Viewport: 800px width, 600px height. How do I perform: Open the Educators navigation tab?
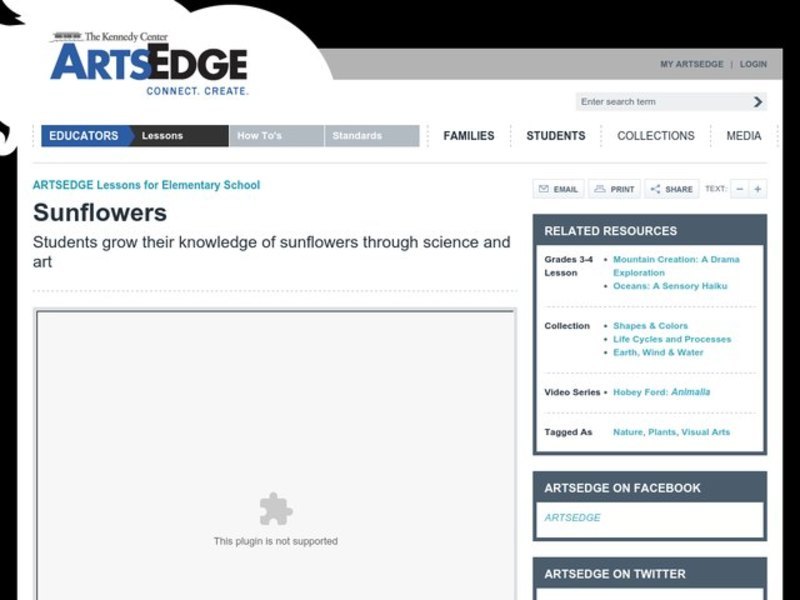(x=84, y=136)
